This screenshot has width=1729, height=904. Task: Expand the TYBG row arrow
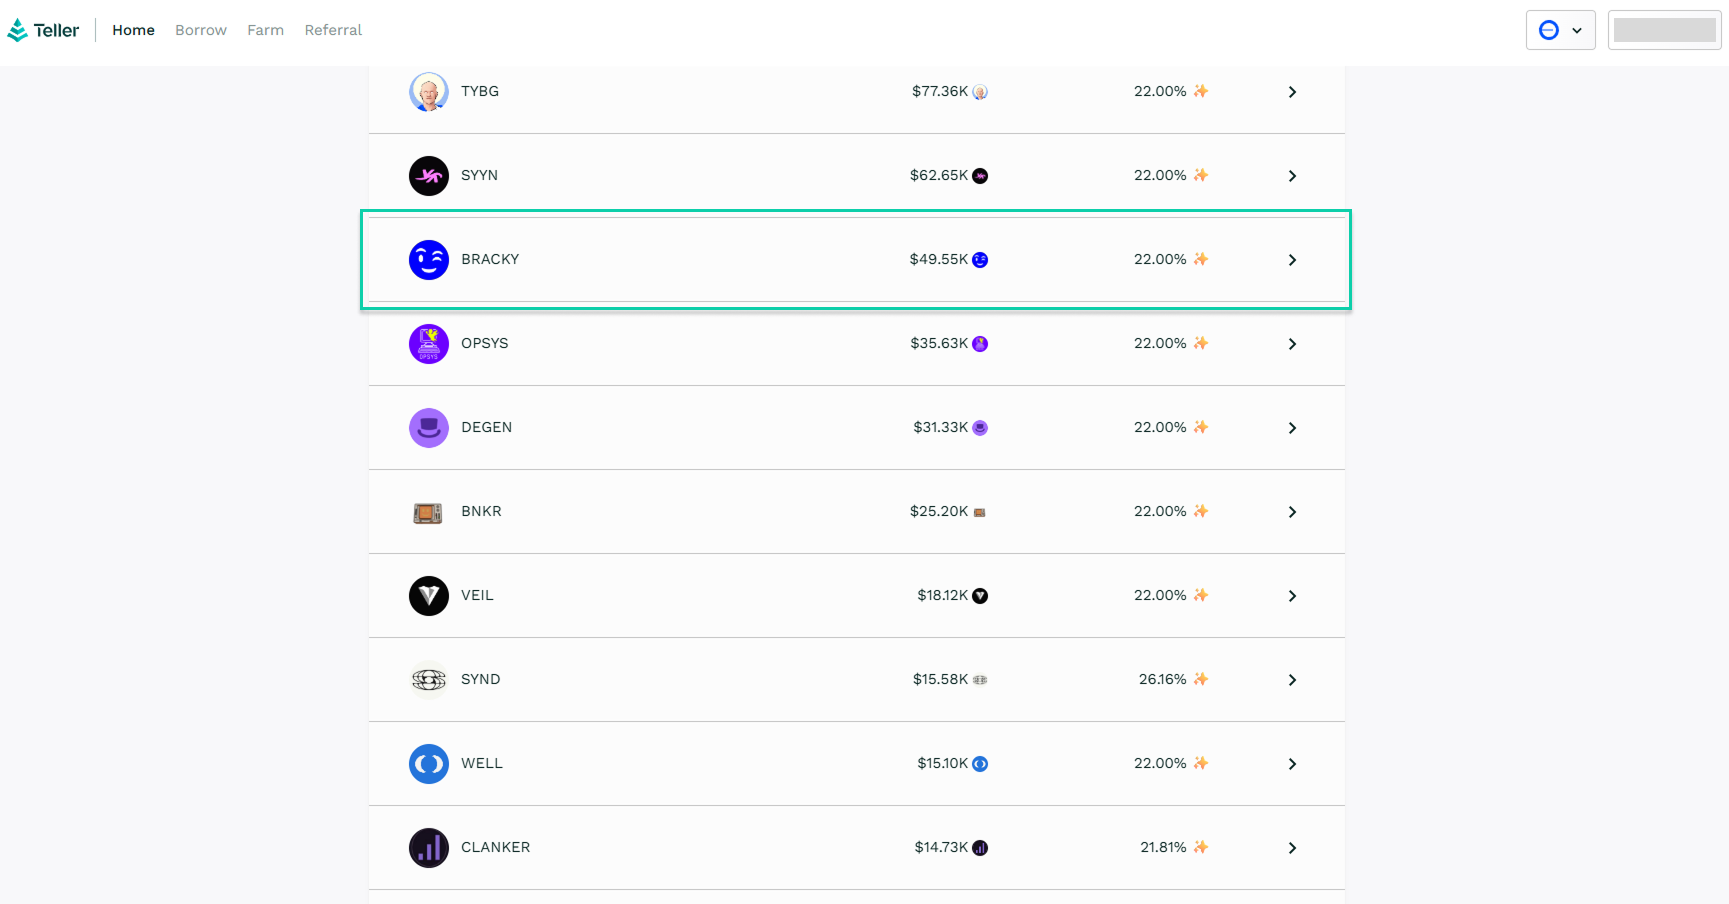click(1292, 92)
